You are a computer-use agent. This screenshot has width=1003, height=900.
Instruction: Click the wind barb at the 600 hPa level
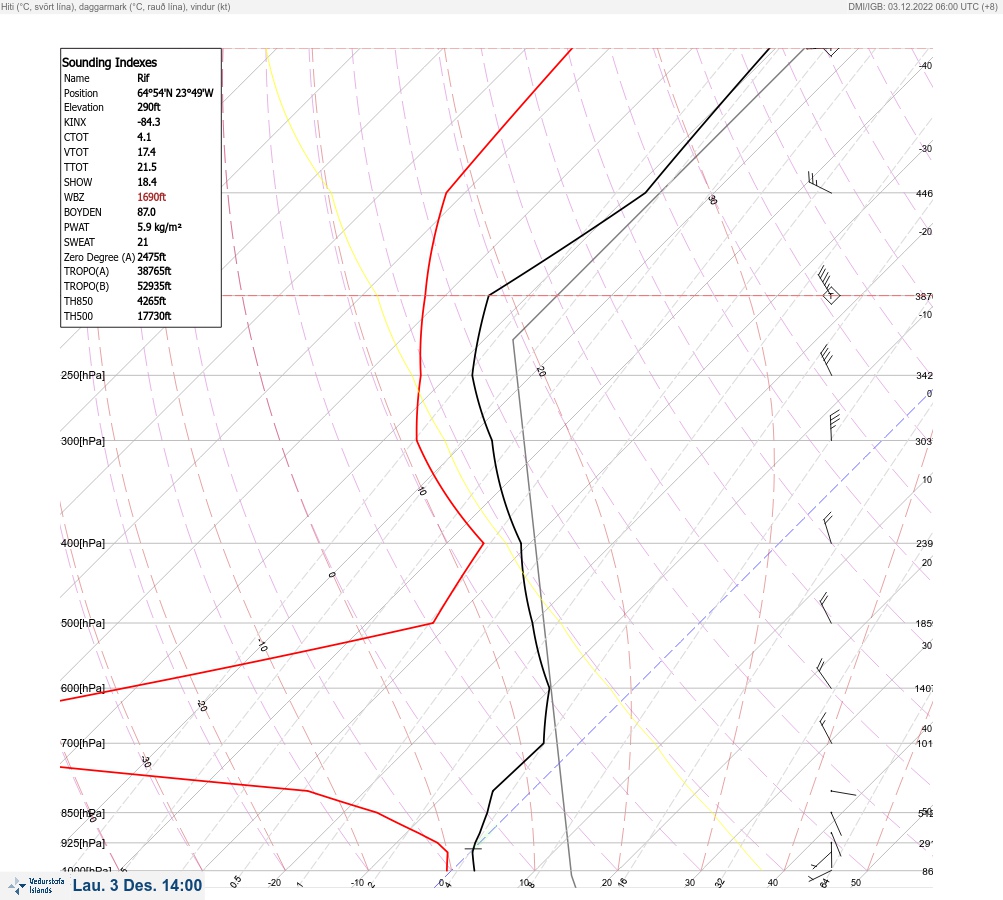(x=824, y=674)
